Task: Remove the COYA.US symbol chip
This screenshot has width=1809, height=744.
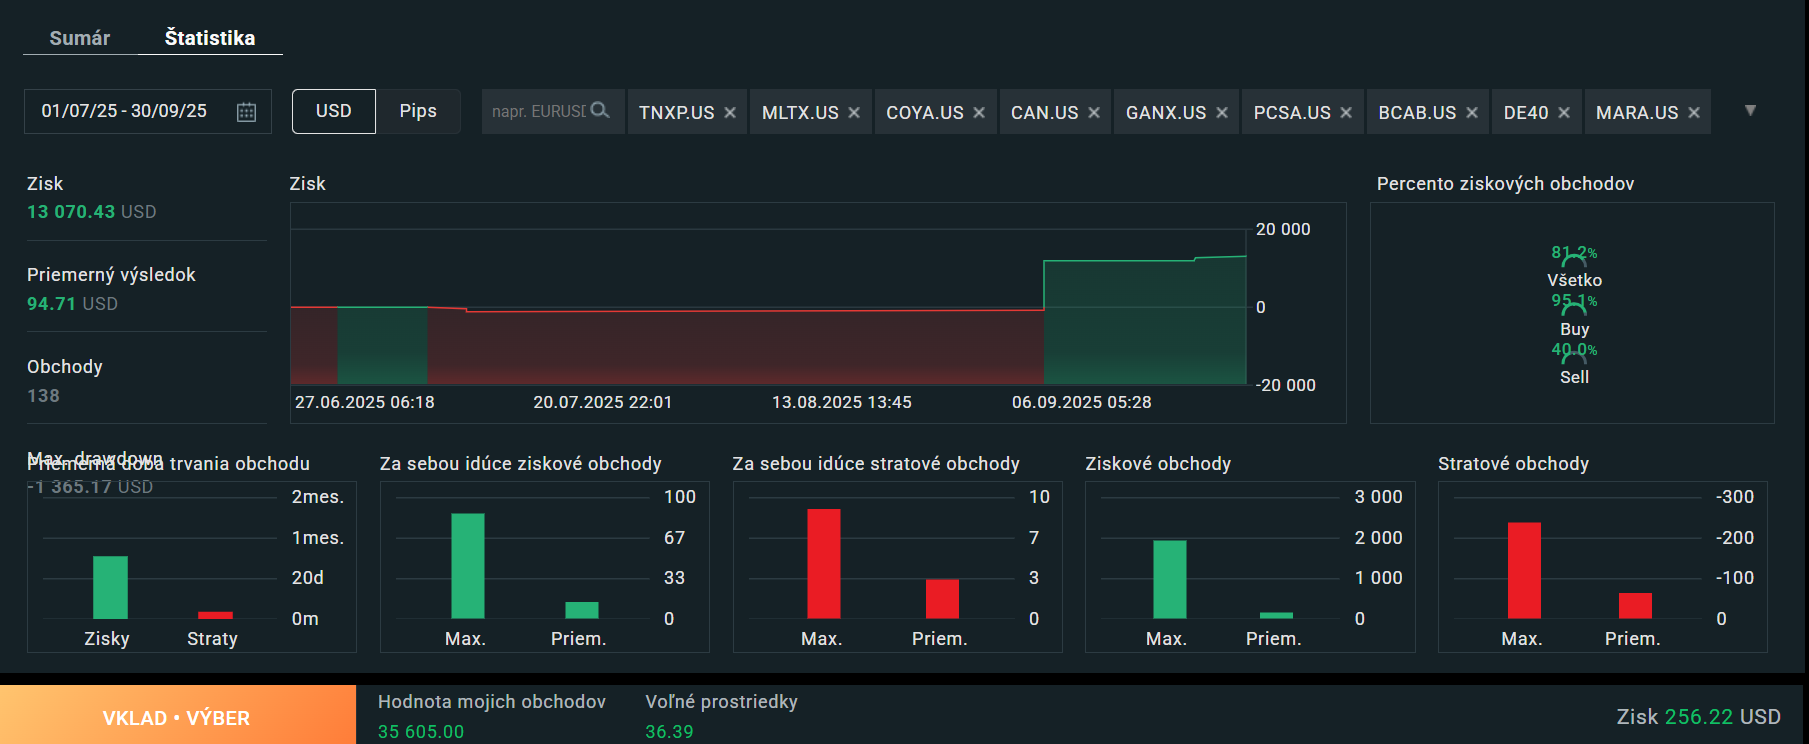Action: point(979,113)
